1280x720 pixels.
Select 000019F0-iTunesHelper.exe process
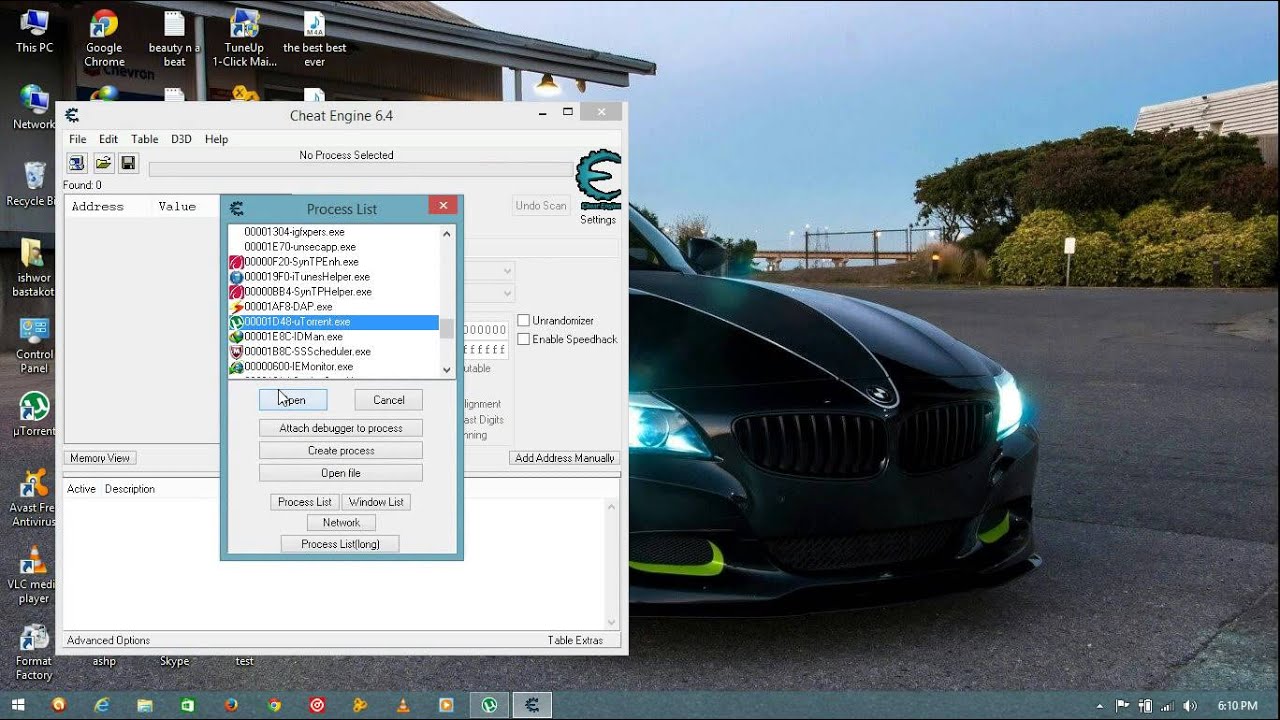tap(334, 277)
